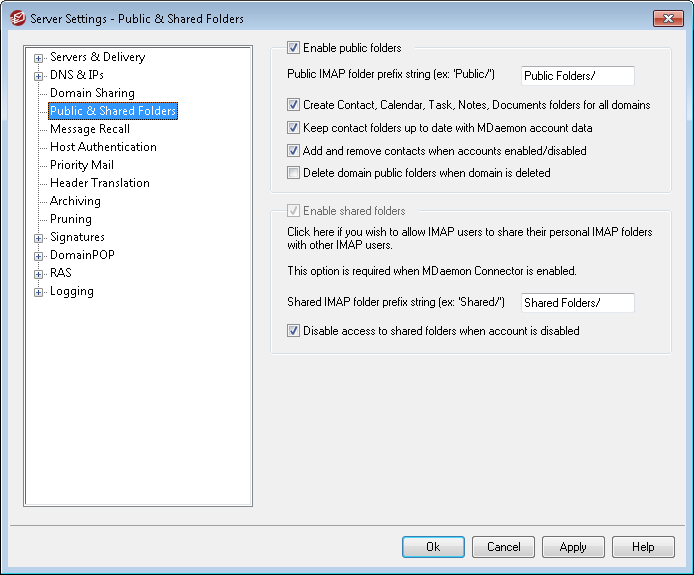Close the Server Settings dialog

point(667,18)
